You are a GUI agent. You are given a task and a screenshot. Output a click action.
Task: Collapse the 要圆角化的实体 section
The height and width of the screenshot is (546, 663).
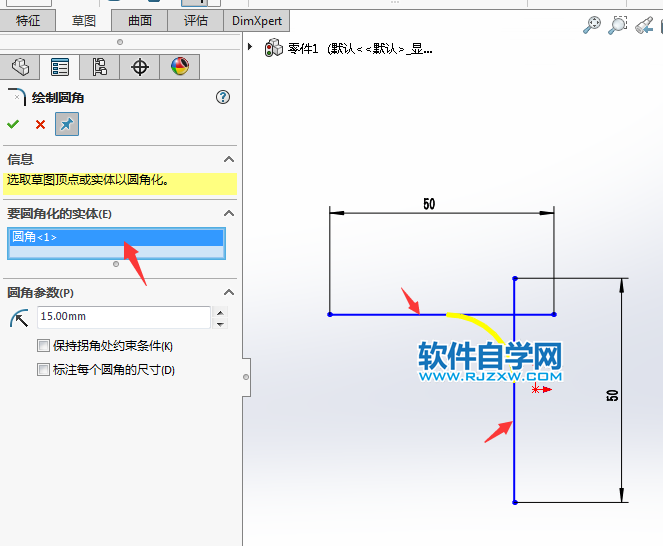pos(229,213)
